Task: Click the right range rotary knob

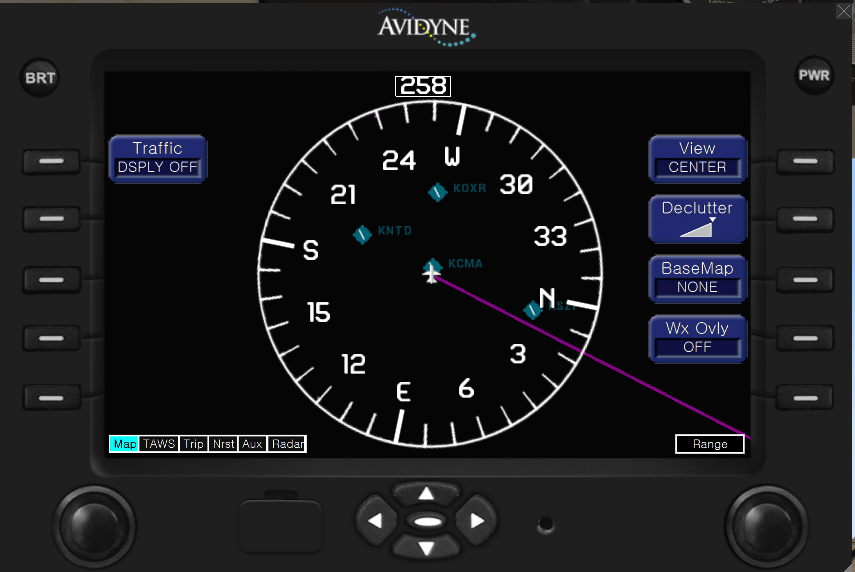Action: (x=767, y=526)
